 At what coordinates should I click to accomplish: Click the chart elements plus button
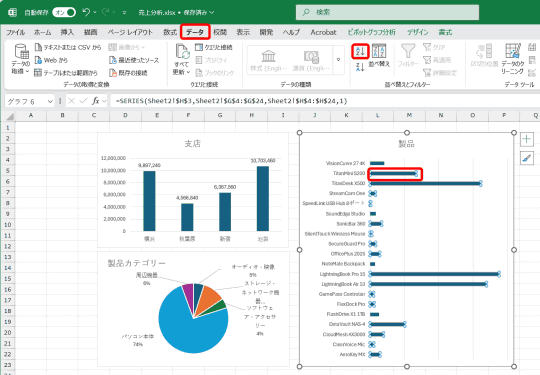[x=527, y=139]
